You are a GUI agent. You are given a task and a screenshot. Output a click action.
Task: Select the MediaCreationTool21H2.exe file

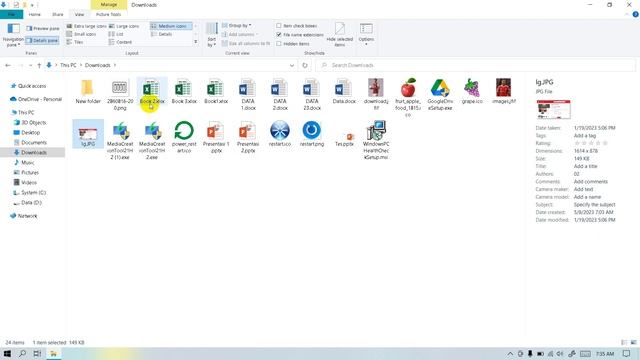tap(152, 140)
